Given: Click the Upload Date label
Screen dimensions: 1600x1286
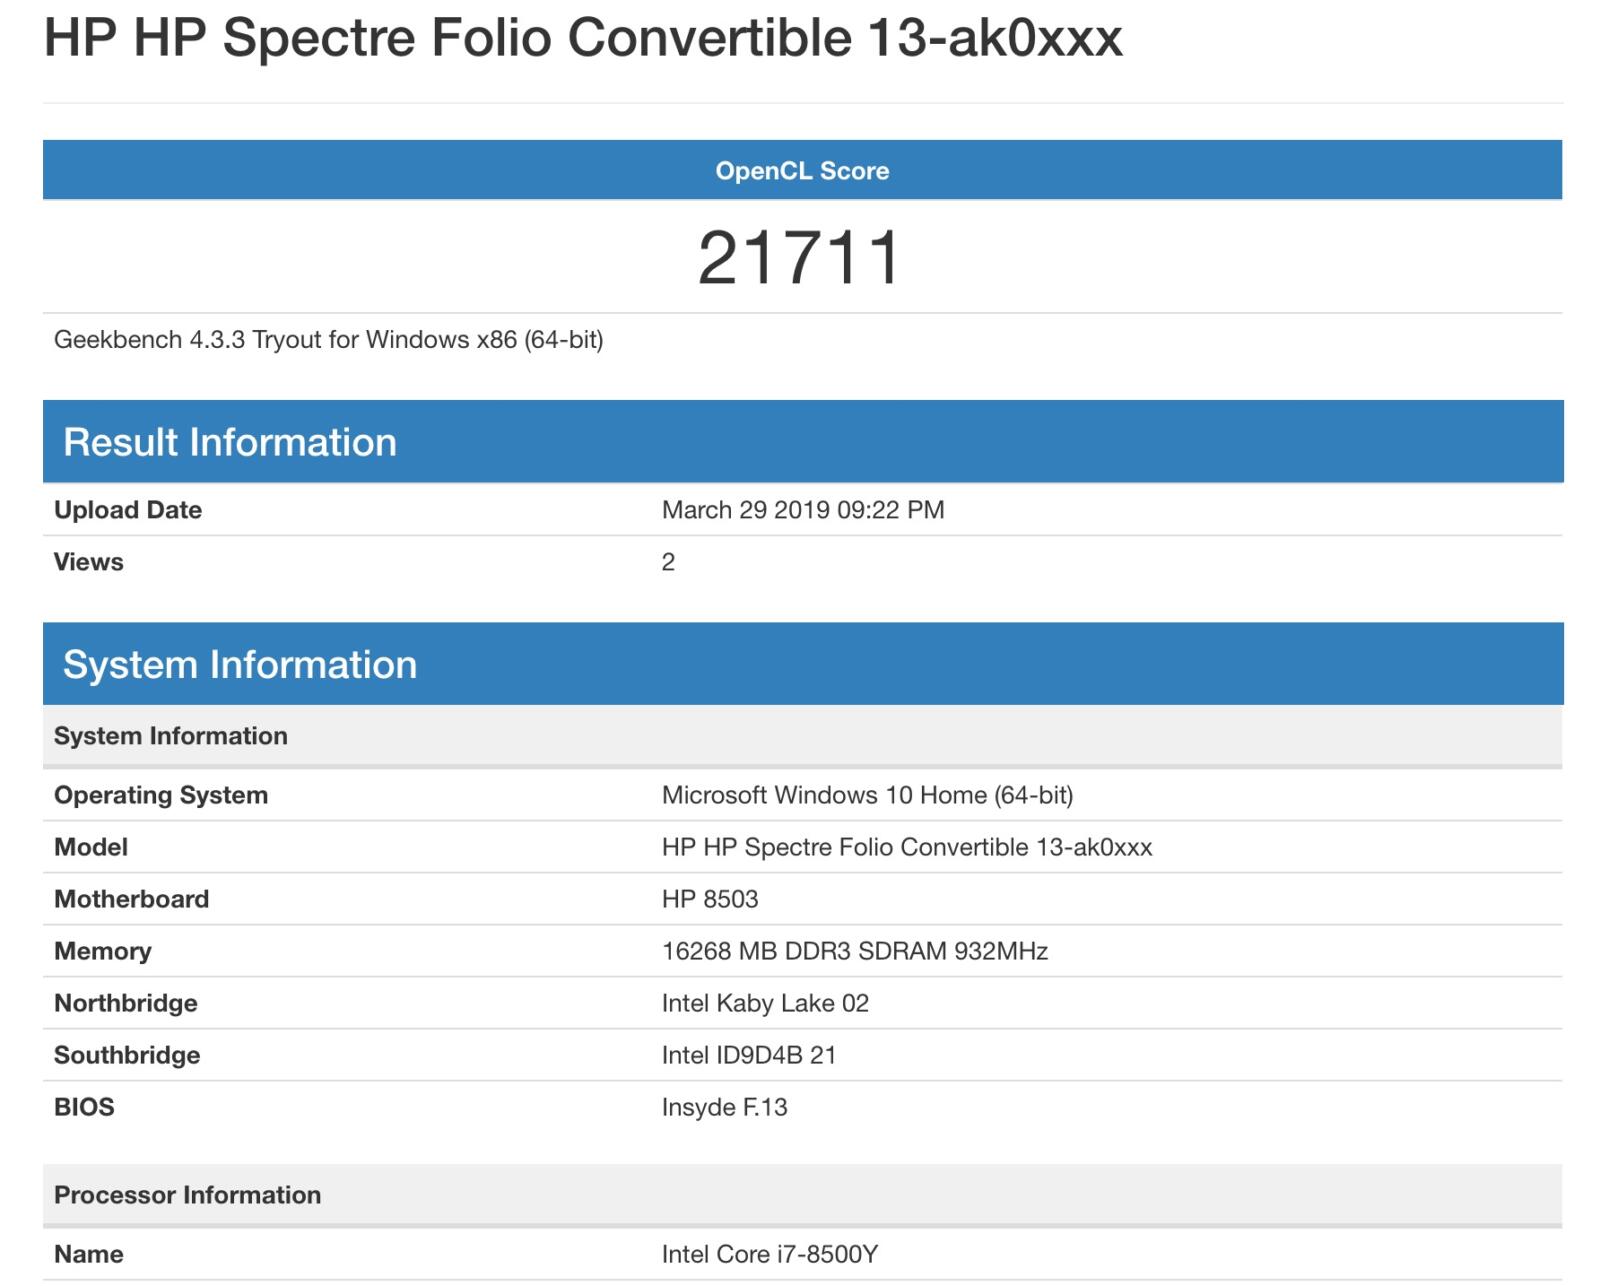Looking at the screenshot, I should pos(128,510).
